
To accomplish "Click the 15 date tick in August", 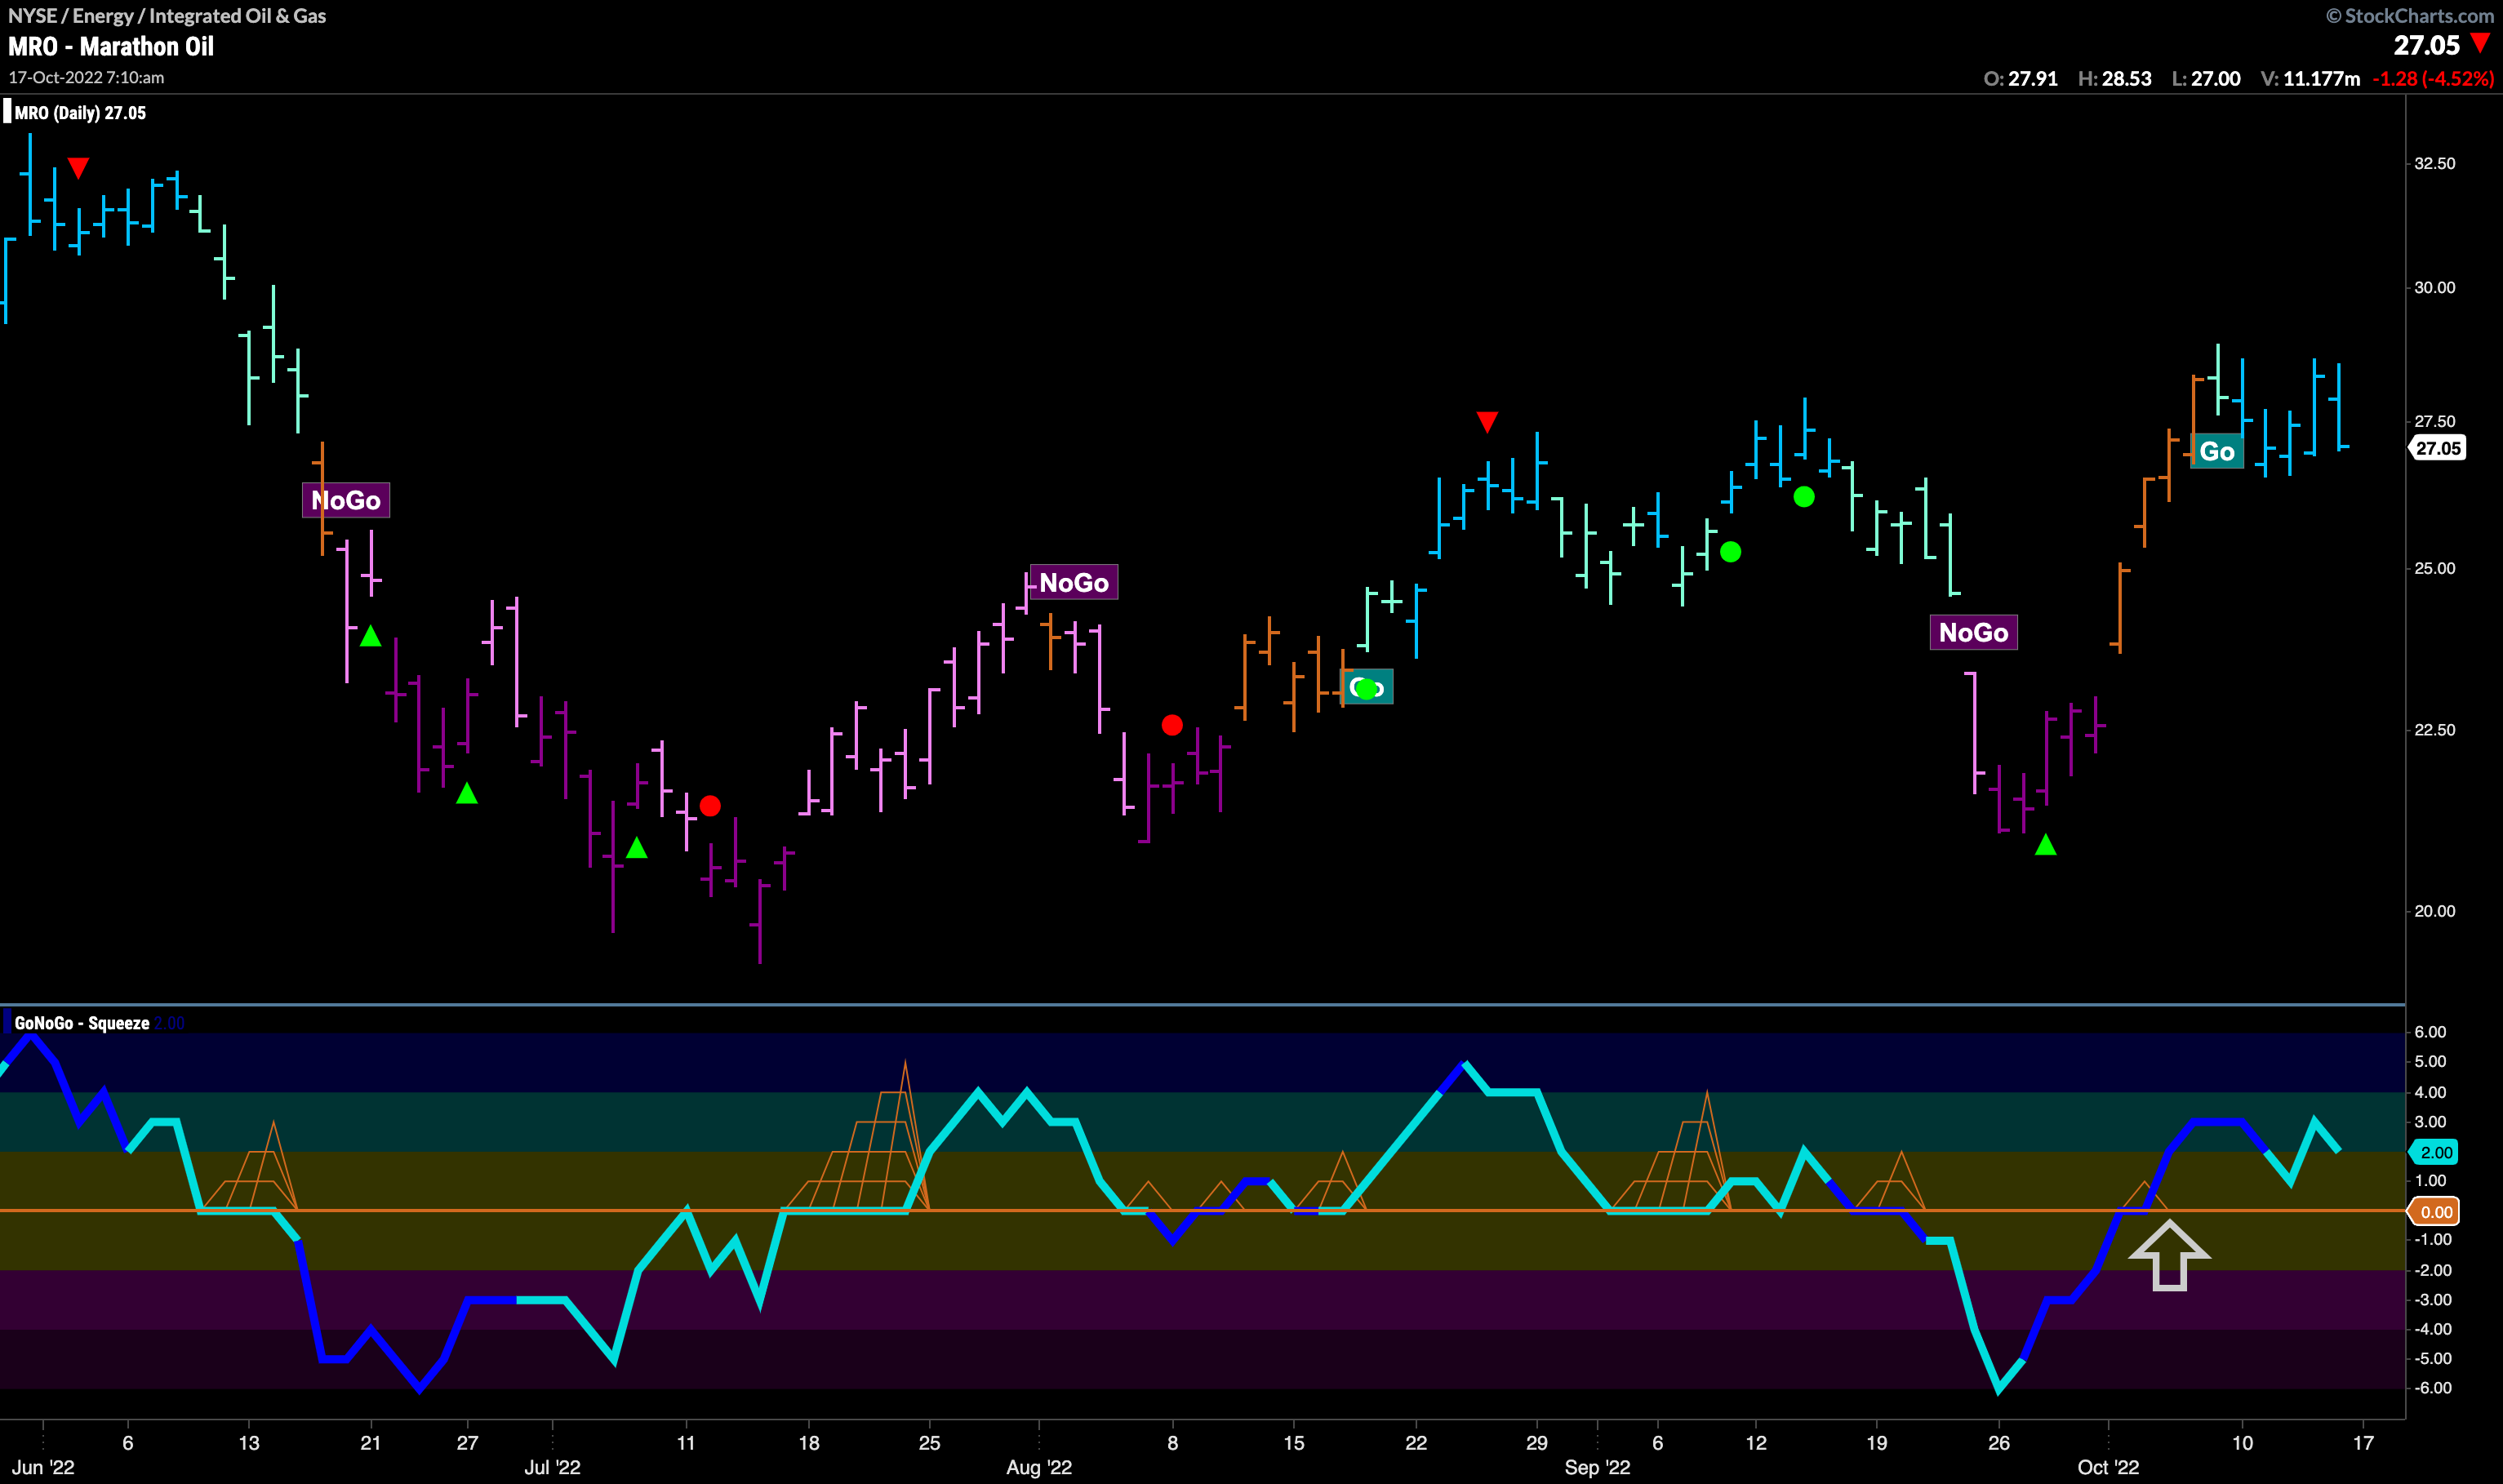I will (1294, 1443).
